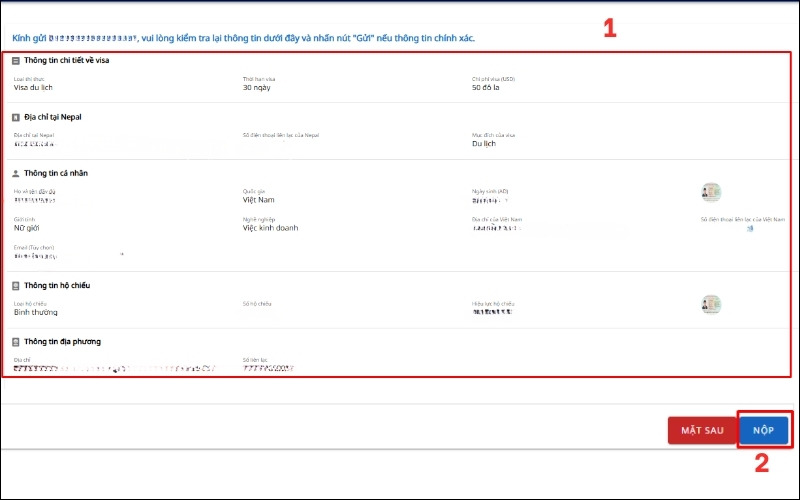Click the Thông tin hộ chiếu section icon

coord(16,286)
